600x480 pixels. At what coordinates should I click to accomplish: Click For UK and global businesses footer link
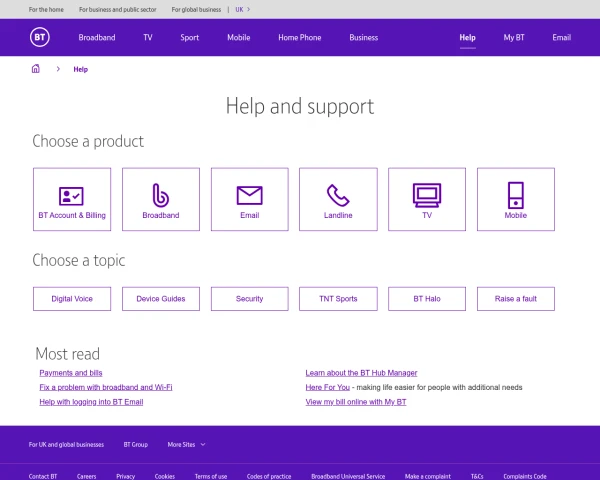tap(66, 444)
